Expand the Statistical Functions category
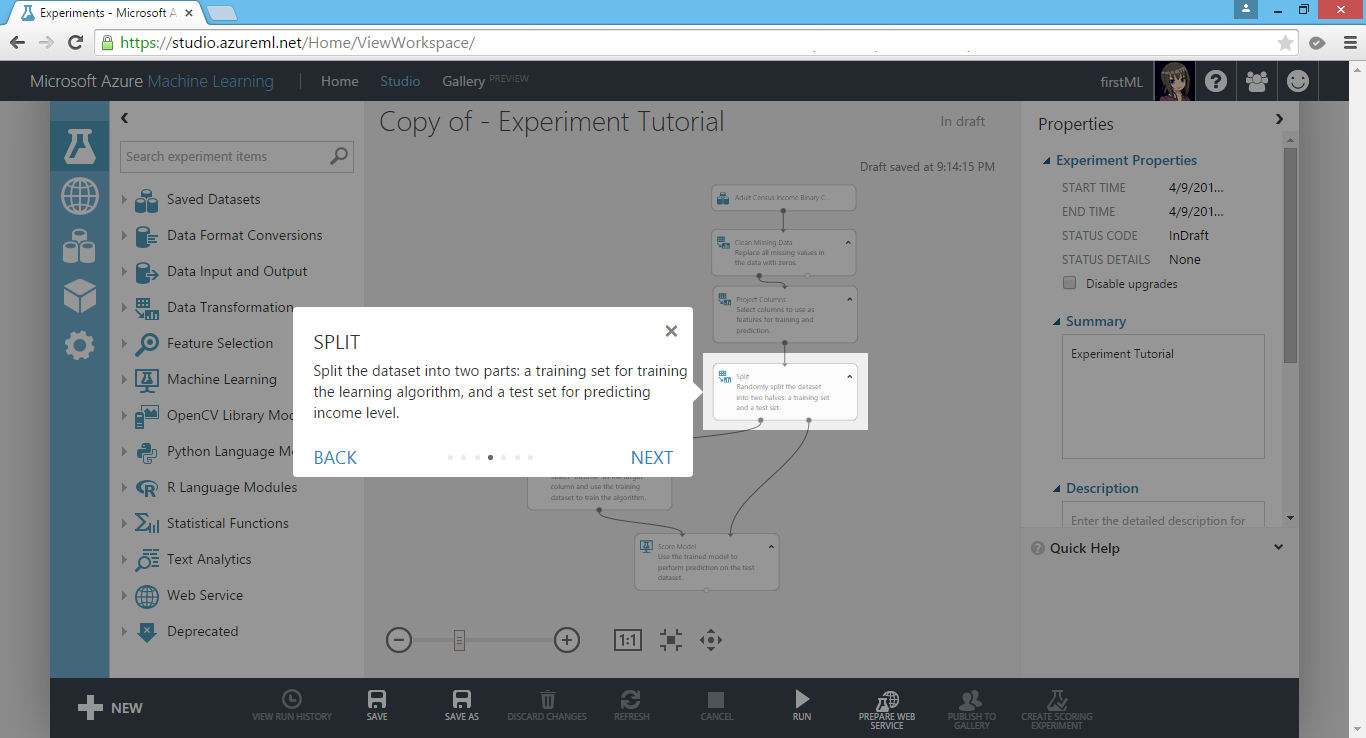The width and height of the screenshot is (1366, 738). click(x=125, y=523)
